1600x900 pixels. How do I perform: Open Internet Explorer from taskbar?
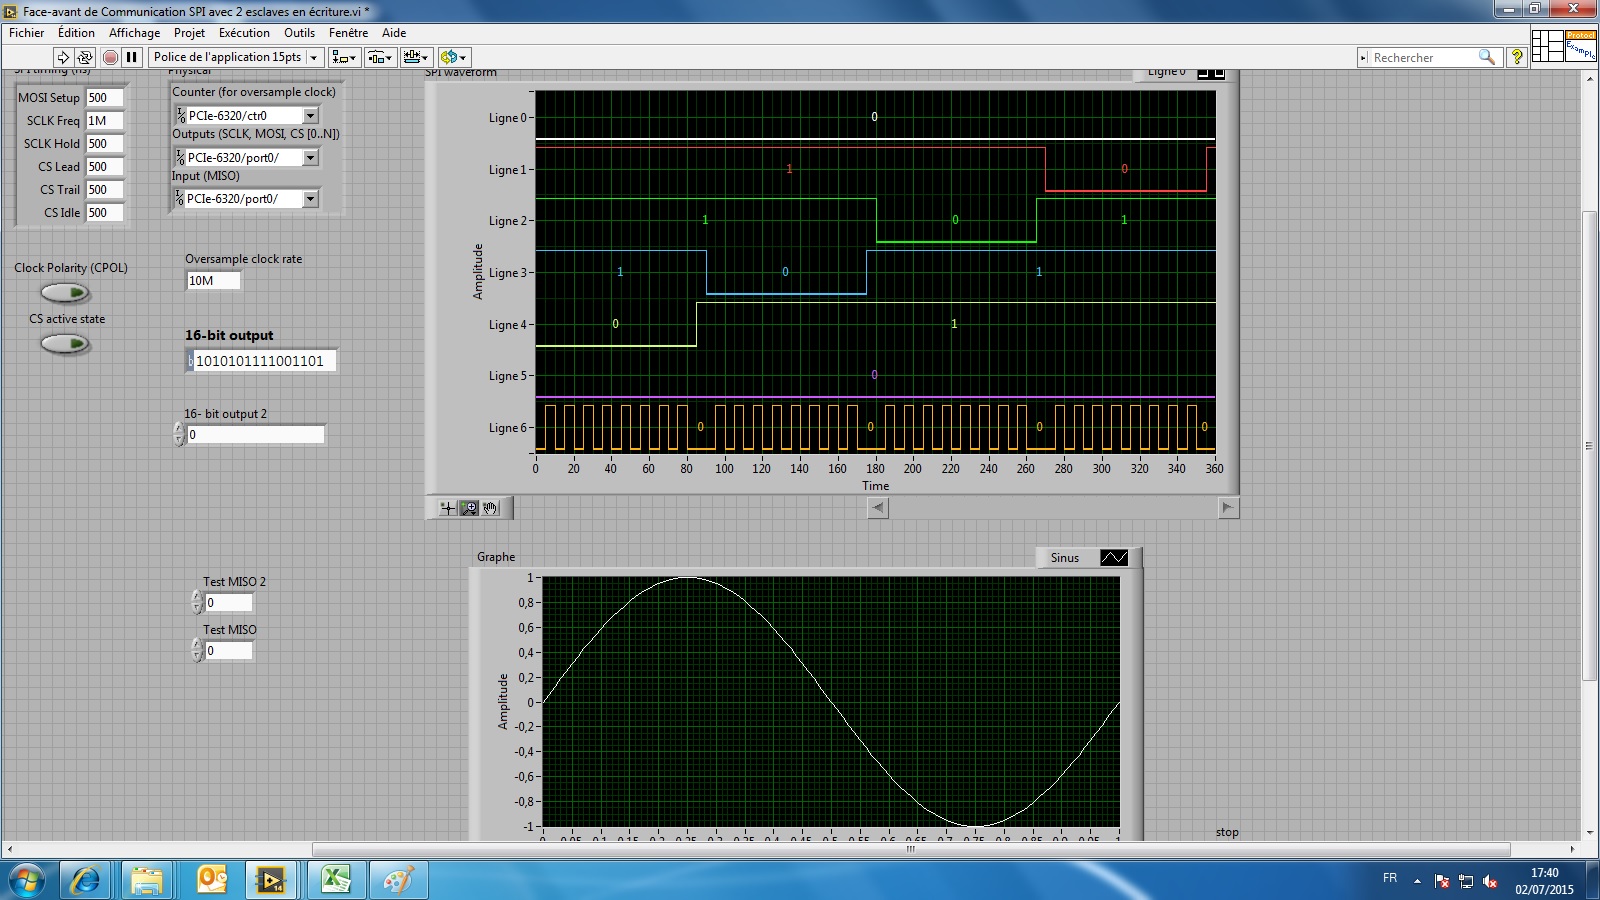pos(85,880)
